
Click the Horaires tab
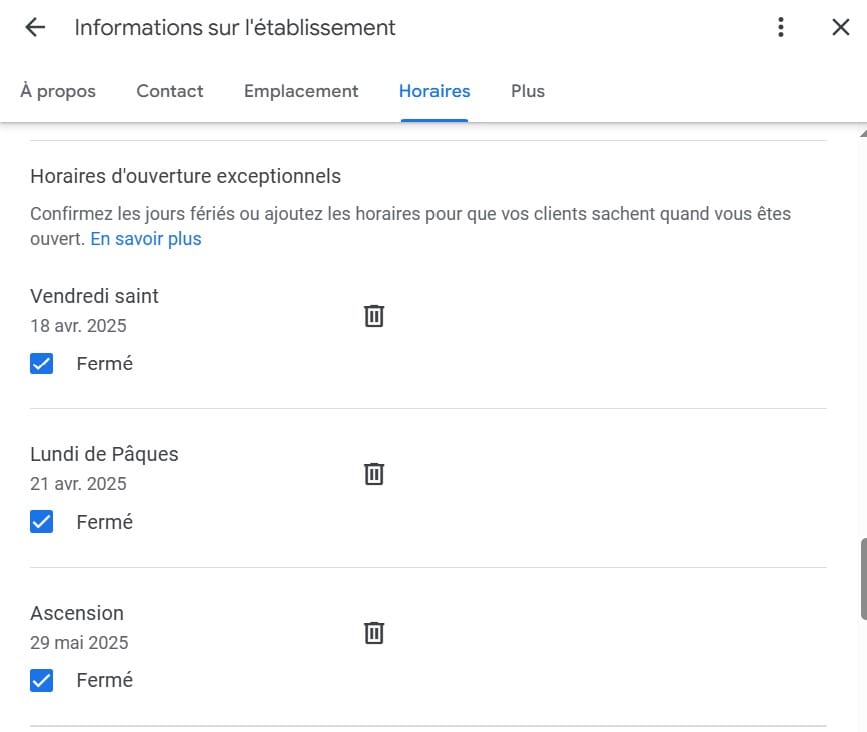click(x=435, y=91)
